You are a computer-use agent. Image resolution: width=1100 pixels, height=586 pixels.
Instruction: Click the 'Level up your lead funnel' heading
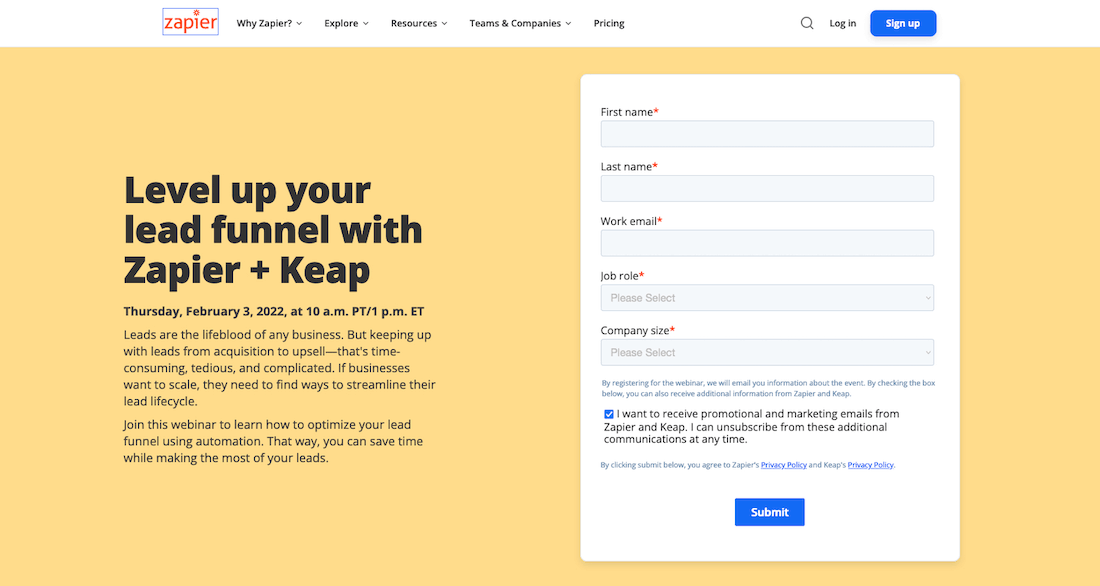tap(273, 230)
